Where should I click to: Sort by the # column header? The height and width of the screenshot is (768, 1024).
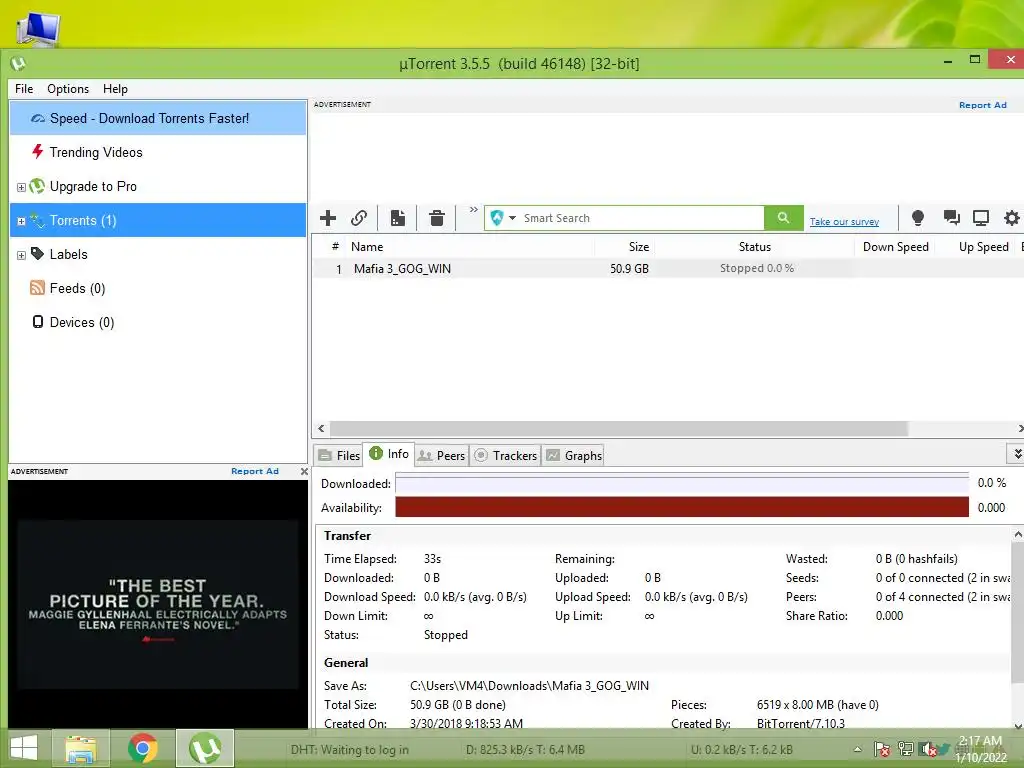coord(335,247)
